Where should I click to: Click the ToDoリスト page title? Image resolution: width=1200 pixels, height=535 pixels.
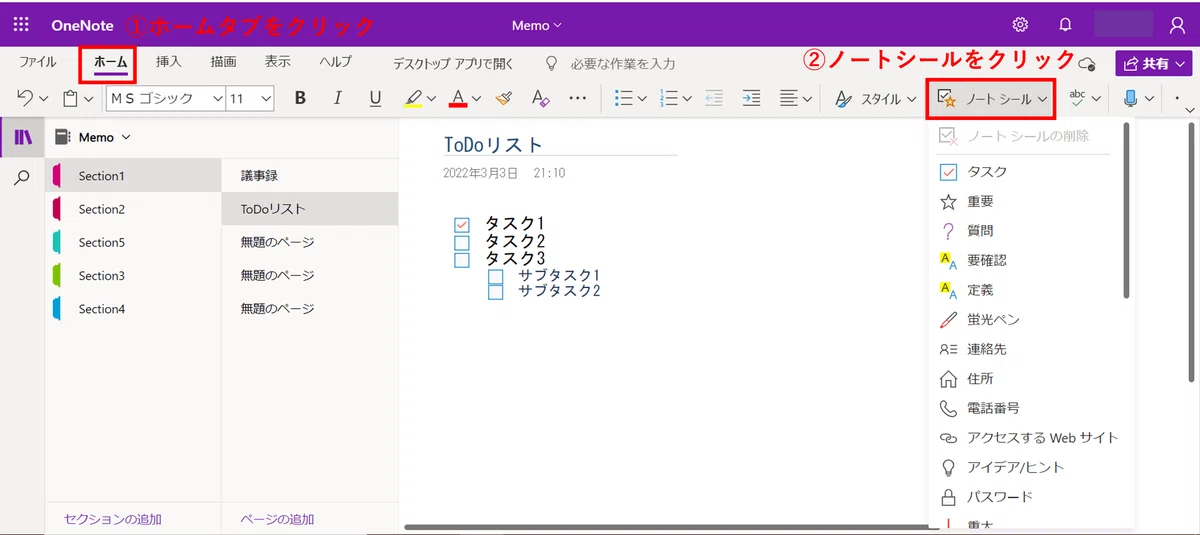pos(494,144)
